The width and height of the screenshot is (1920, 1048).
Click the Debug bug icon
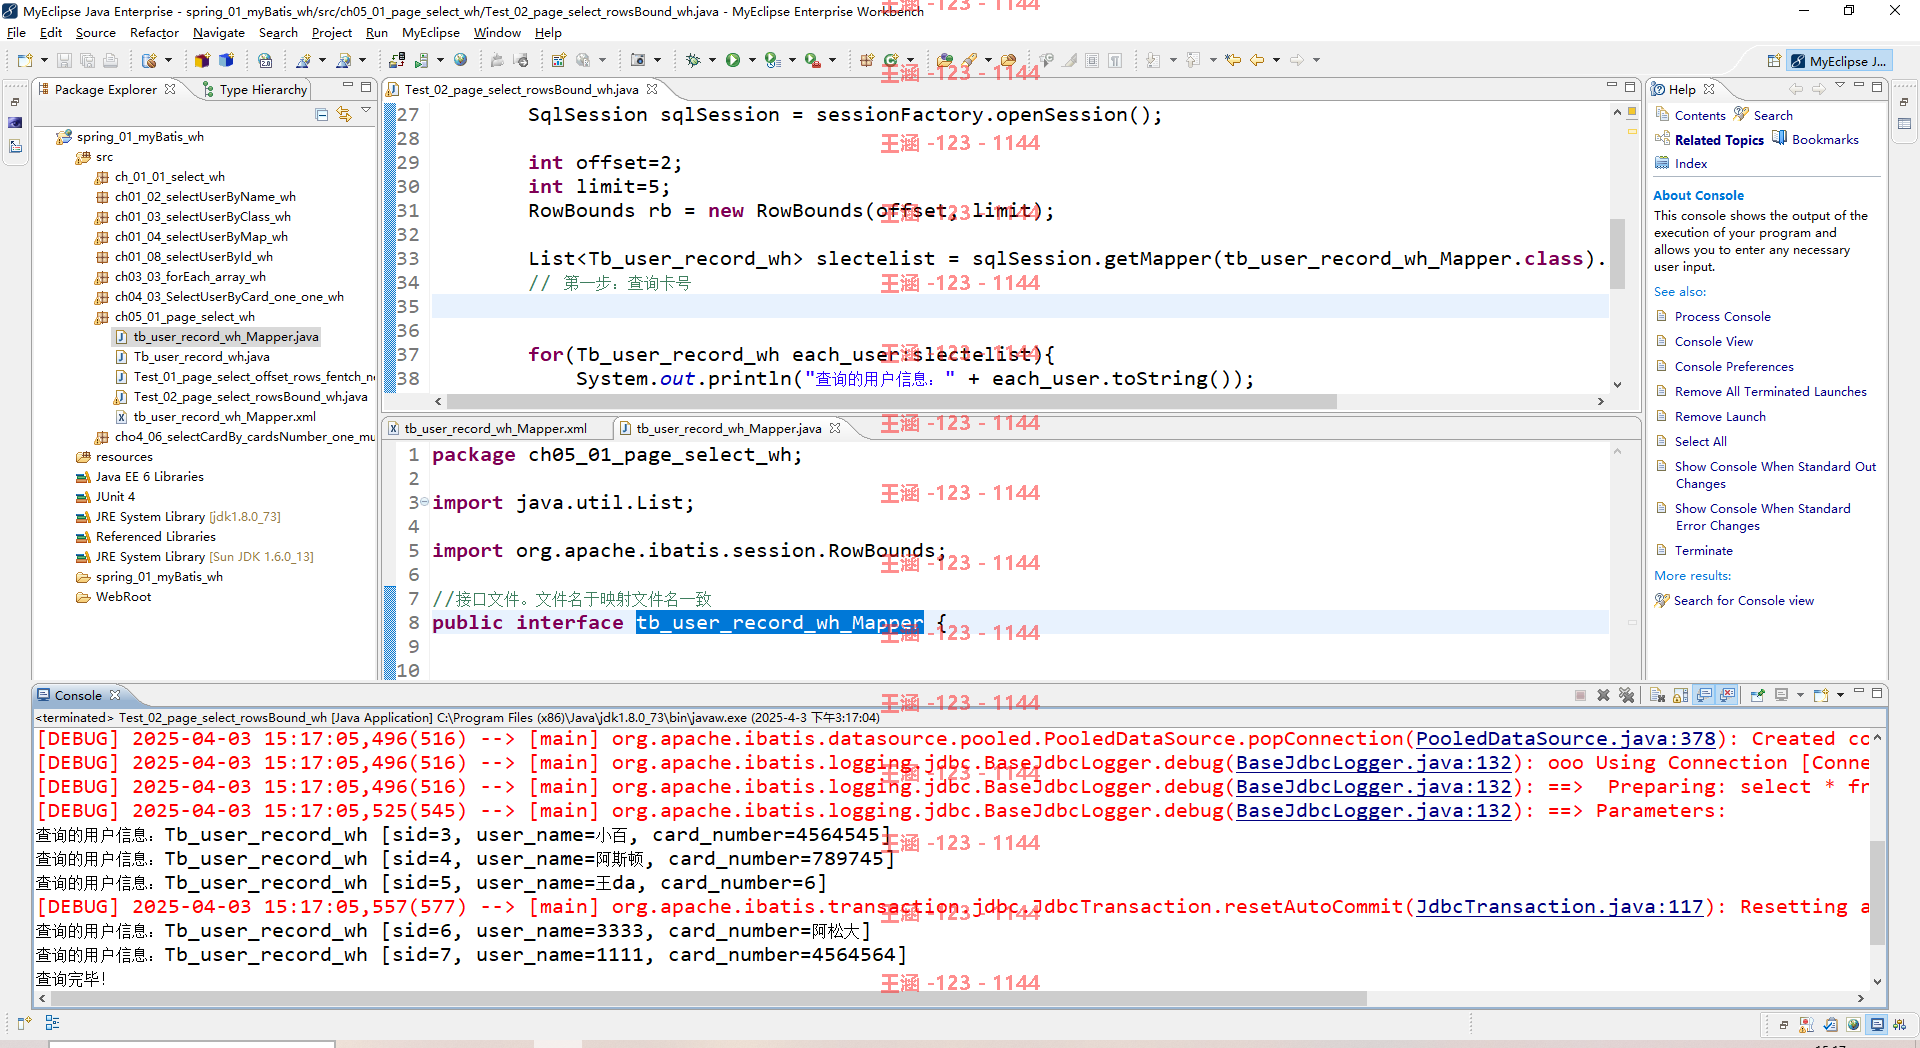[x=692, y=60]
